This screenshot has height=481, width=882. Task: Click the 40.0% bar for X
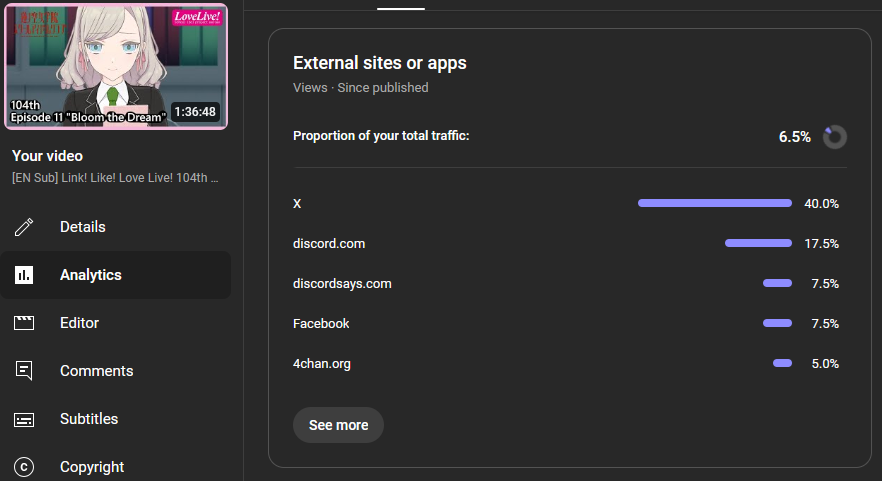(715, 203)
